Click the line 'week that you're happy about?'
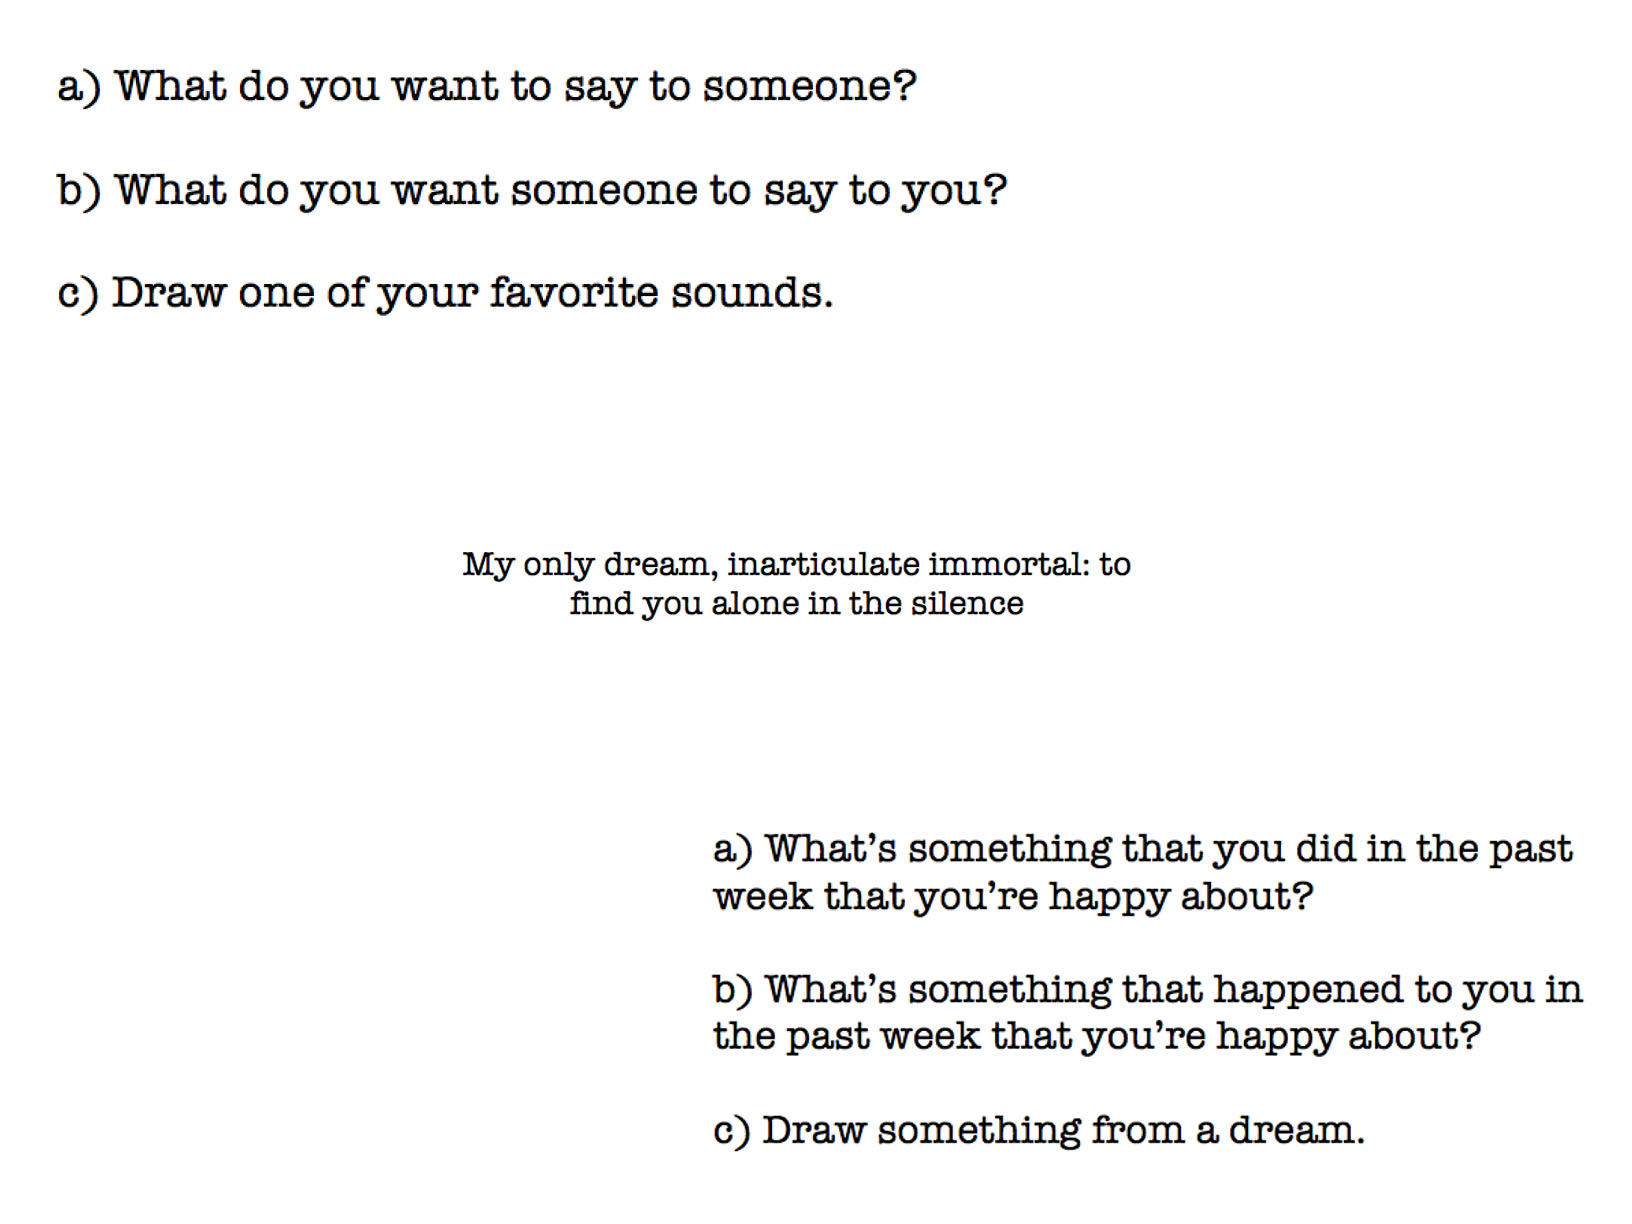The width and height of the screenshot is (1632, 1224). pos(1012,897)
